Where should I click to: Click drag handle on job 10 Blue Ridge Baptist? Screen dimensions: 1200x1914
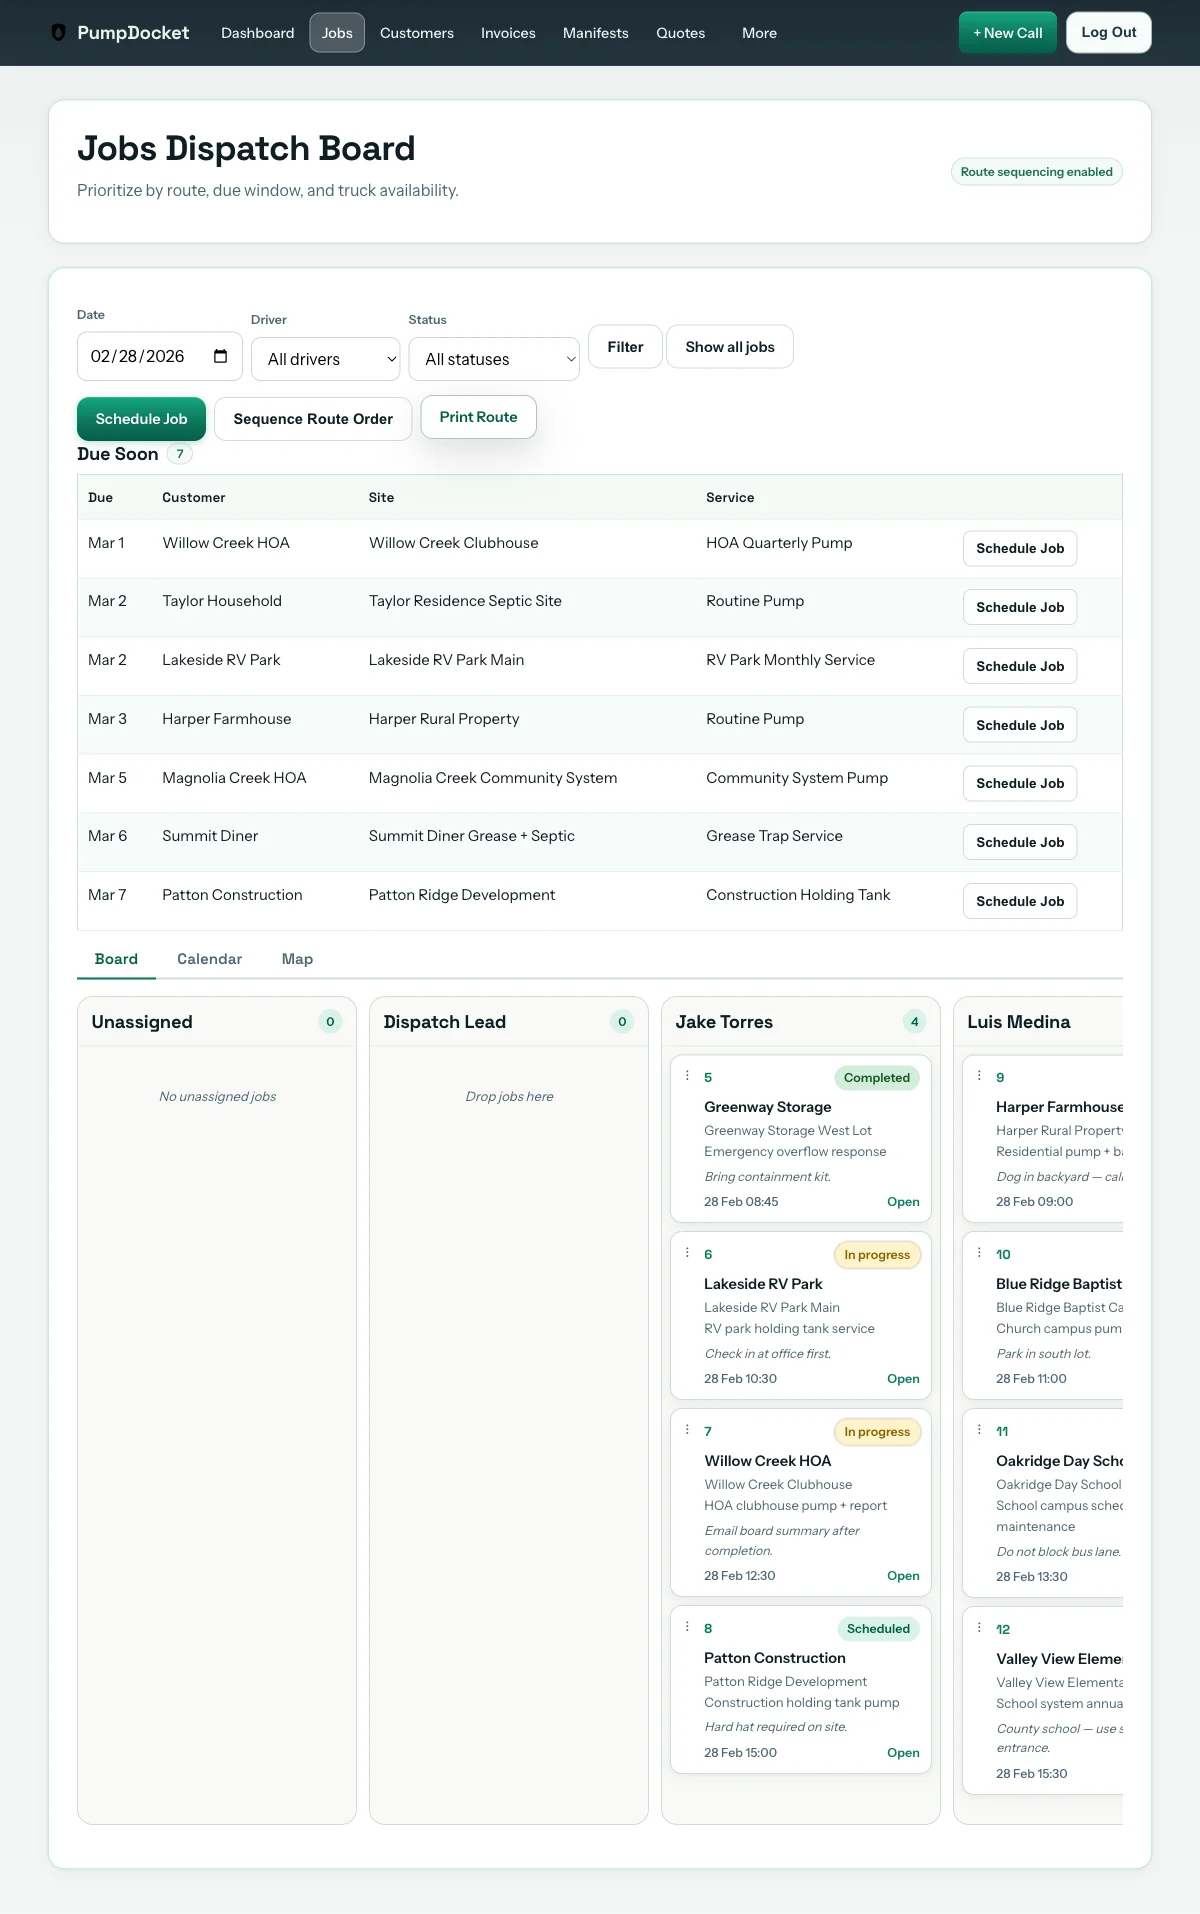pos(979,1253)
